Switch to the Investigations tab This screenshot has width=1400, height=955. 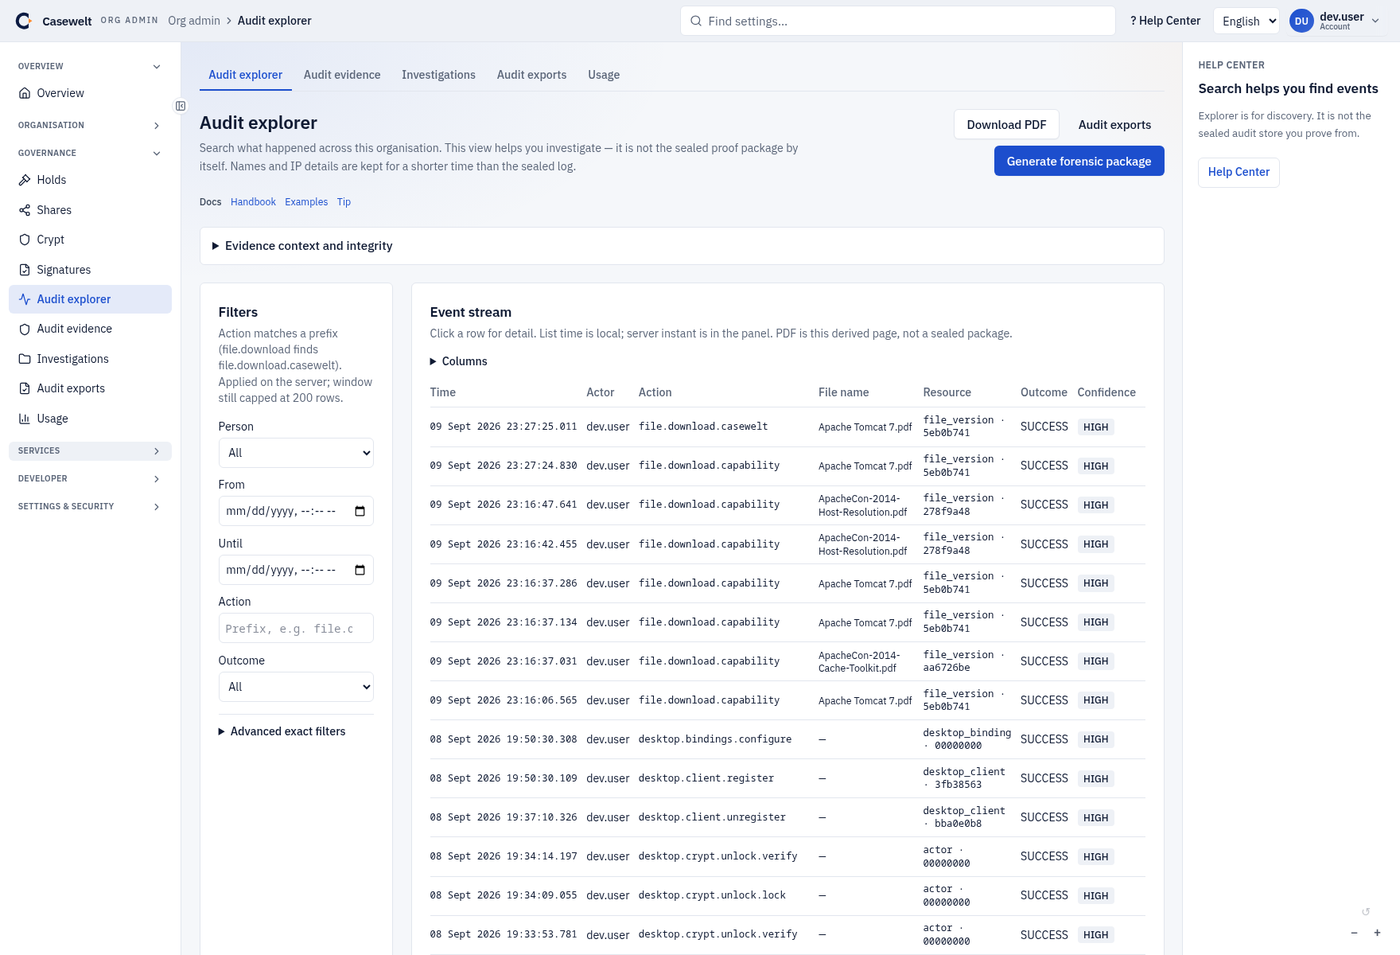point(439,75)
